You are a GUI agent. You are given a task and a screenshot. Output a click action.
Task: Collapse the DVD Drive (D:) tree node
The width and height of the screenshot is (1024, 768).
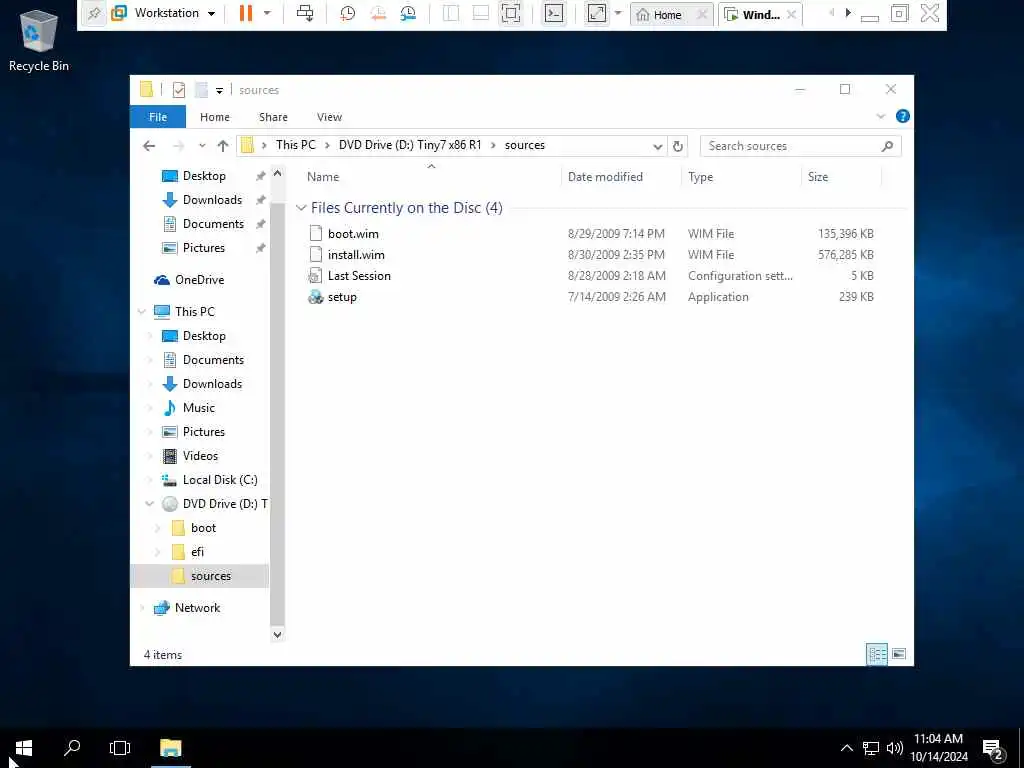pos(150,504)
